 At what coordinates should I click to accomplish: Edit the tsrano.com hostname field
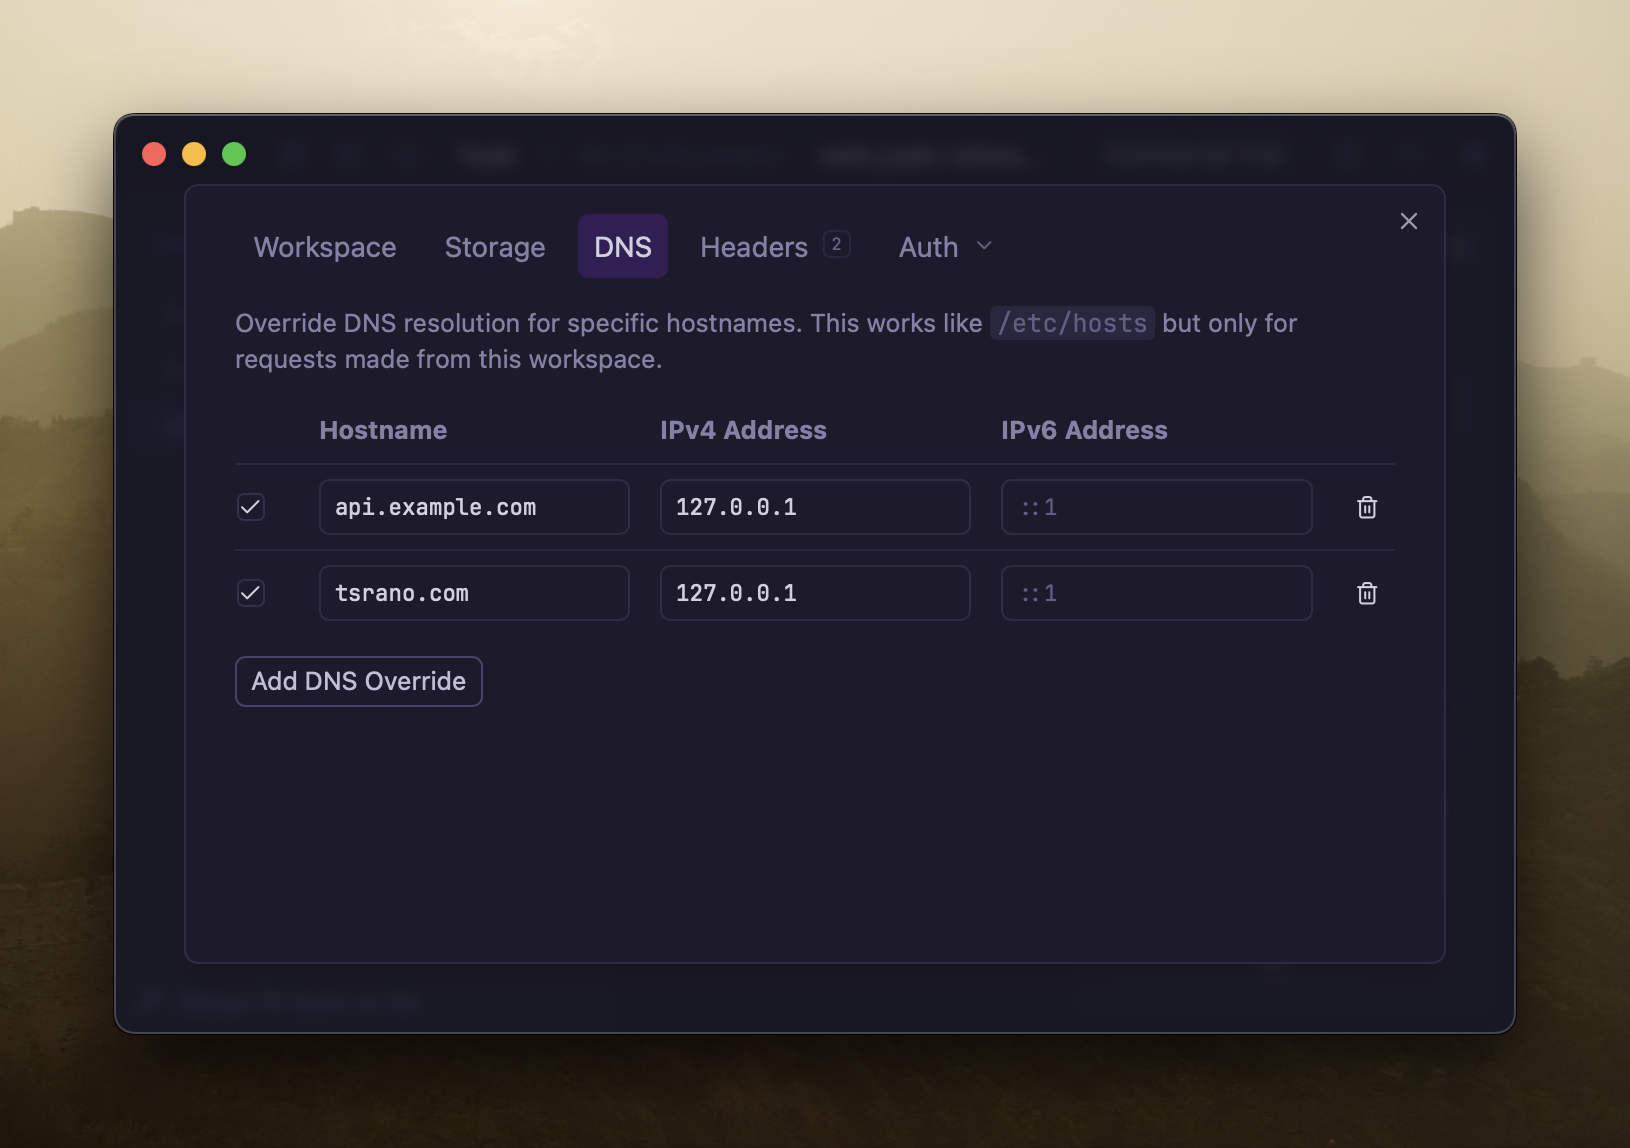point(474,593)
